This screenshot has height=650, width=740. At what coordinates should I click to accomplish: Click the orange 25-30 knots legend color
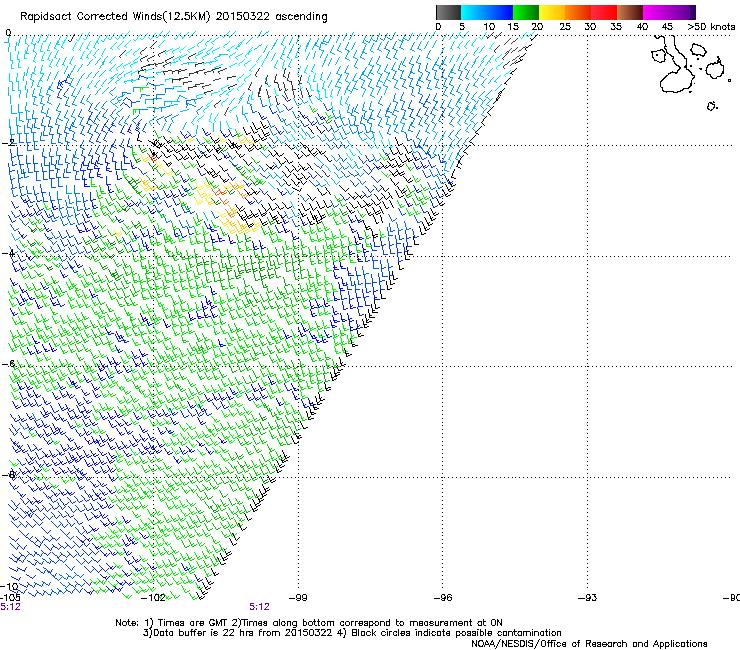pos(578,12)
